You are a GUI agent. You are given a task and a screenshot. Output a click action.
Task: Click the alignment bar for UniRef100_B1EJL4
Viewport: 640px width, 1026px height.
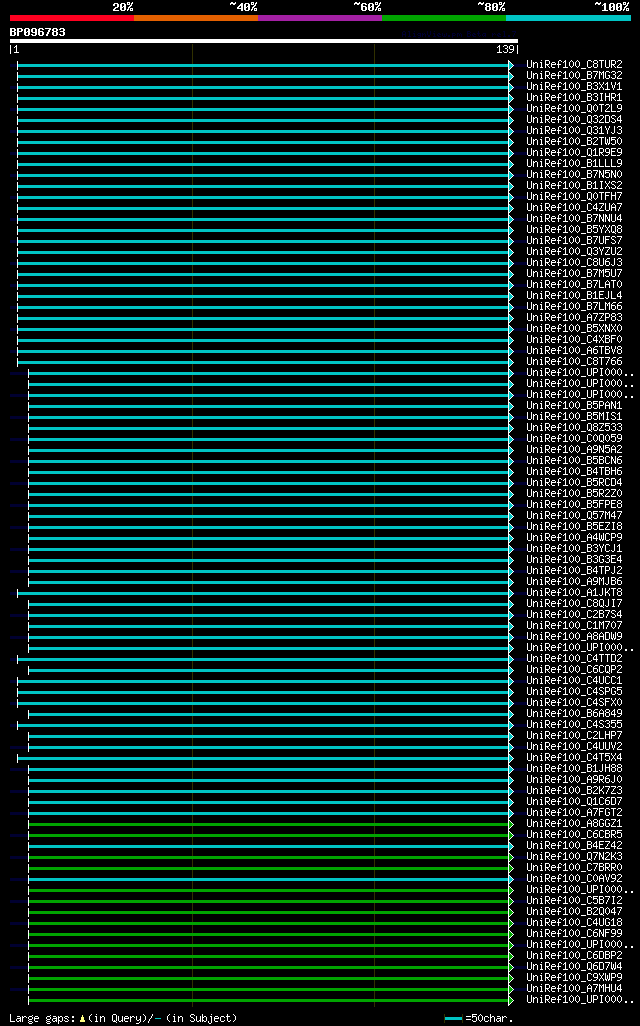pyautogui.click(x=264, y=296)
